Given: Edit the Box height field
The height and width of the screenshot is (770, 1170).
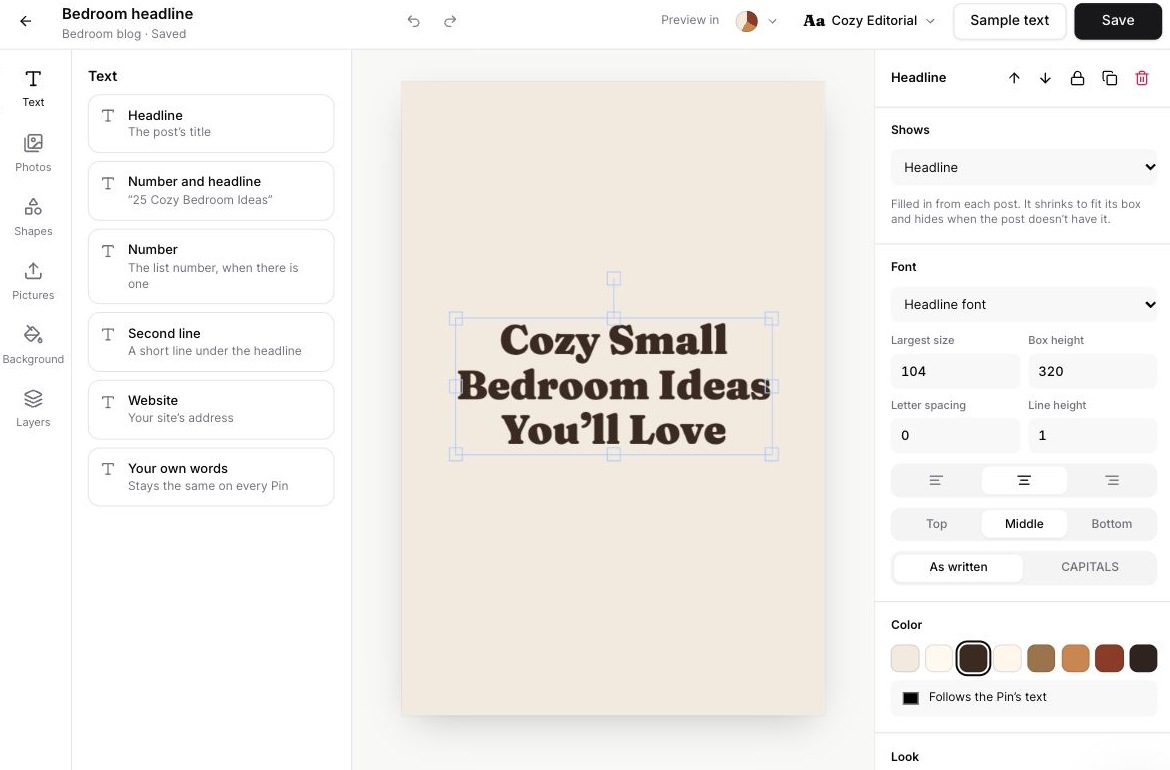Looking at the screenshot, I should tap(1092, 372).
